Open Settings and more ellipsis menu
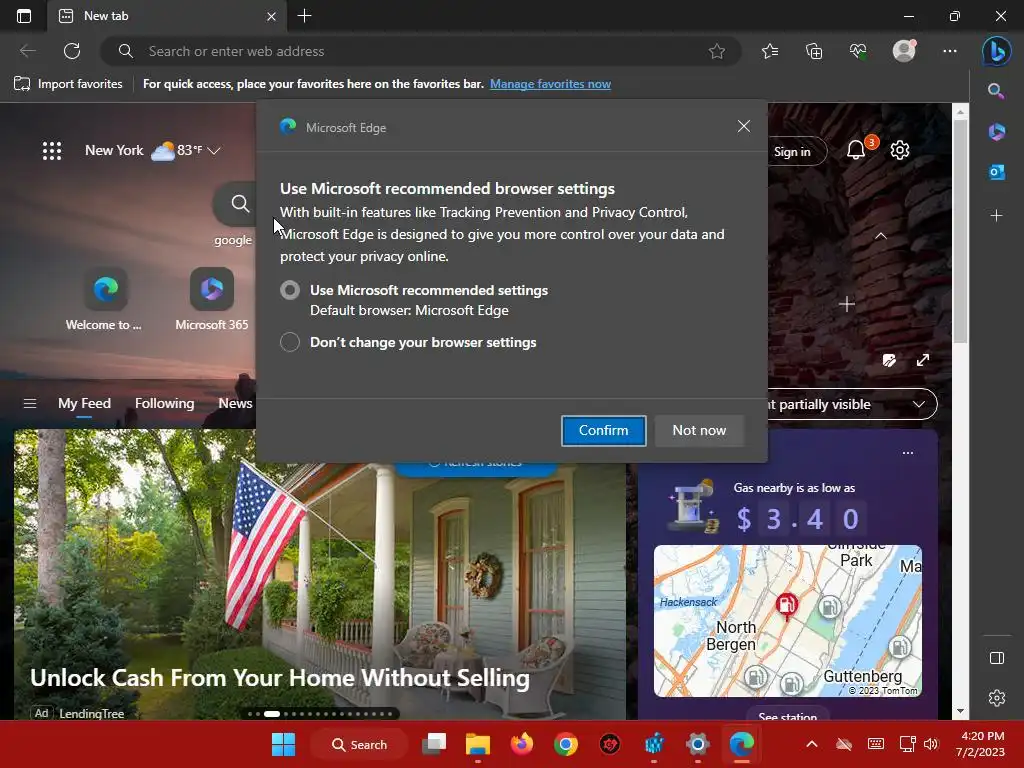This screenshot has height=768, width=1024. pos(950,51)
